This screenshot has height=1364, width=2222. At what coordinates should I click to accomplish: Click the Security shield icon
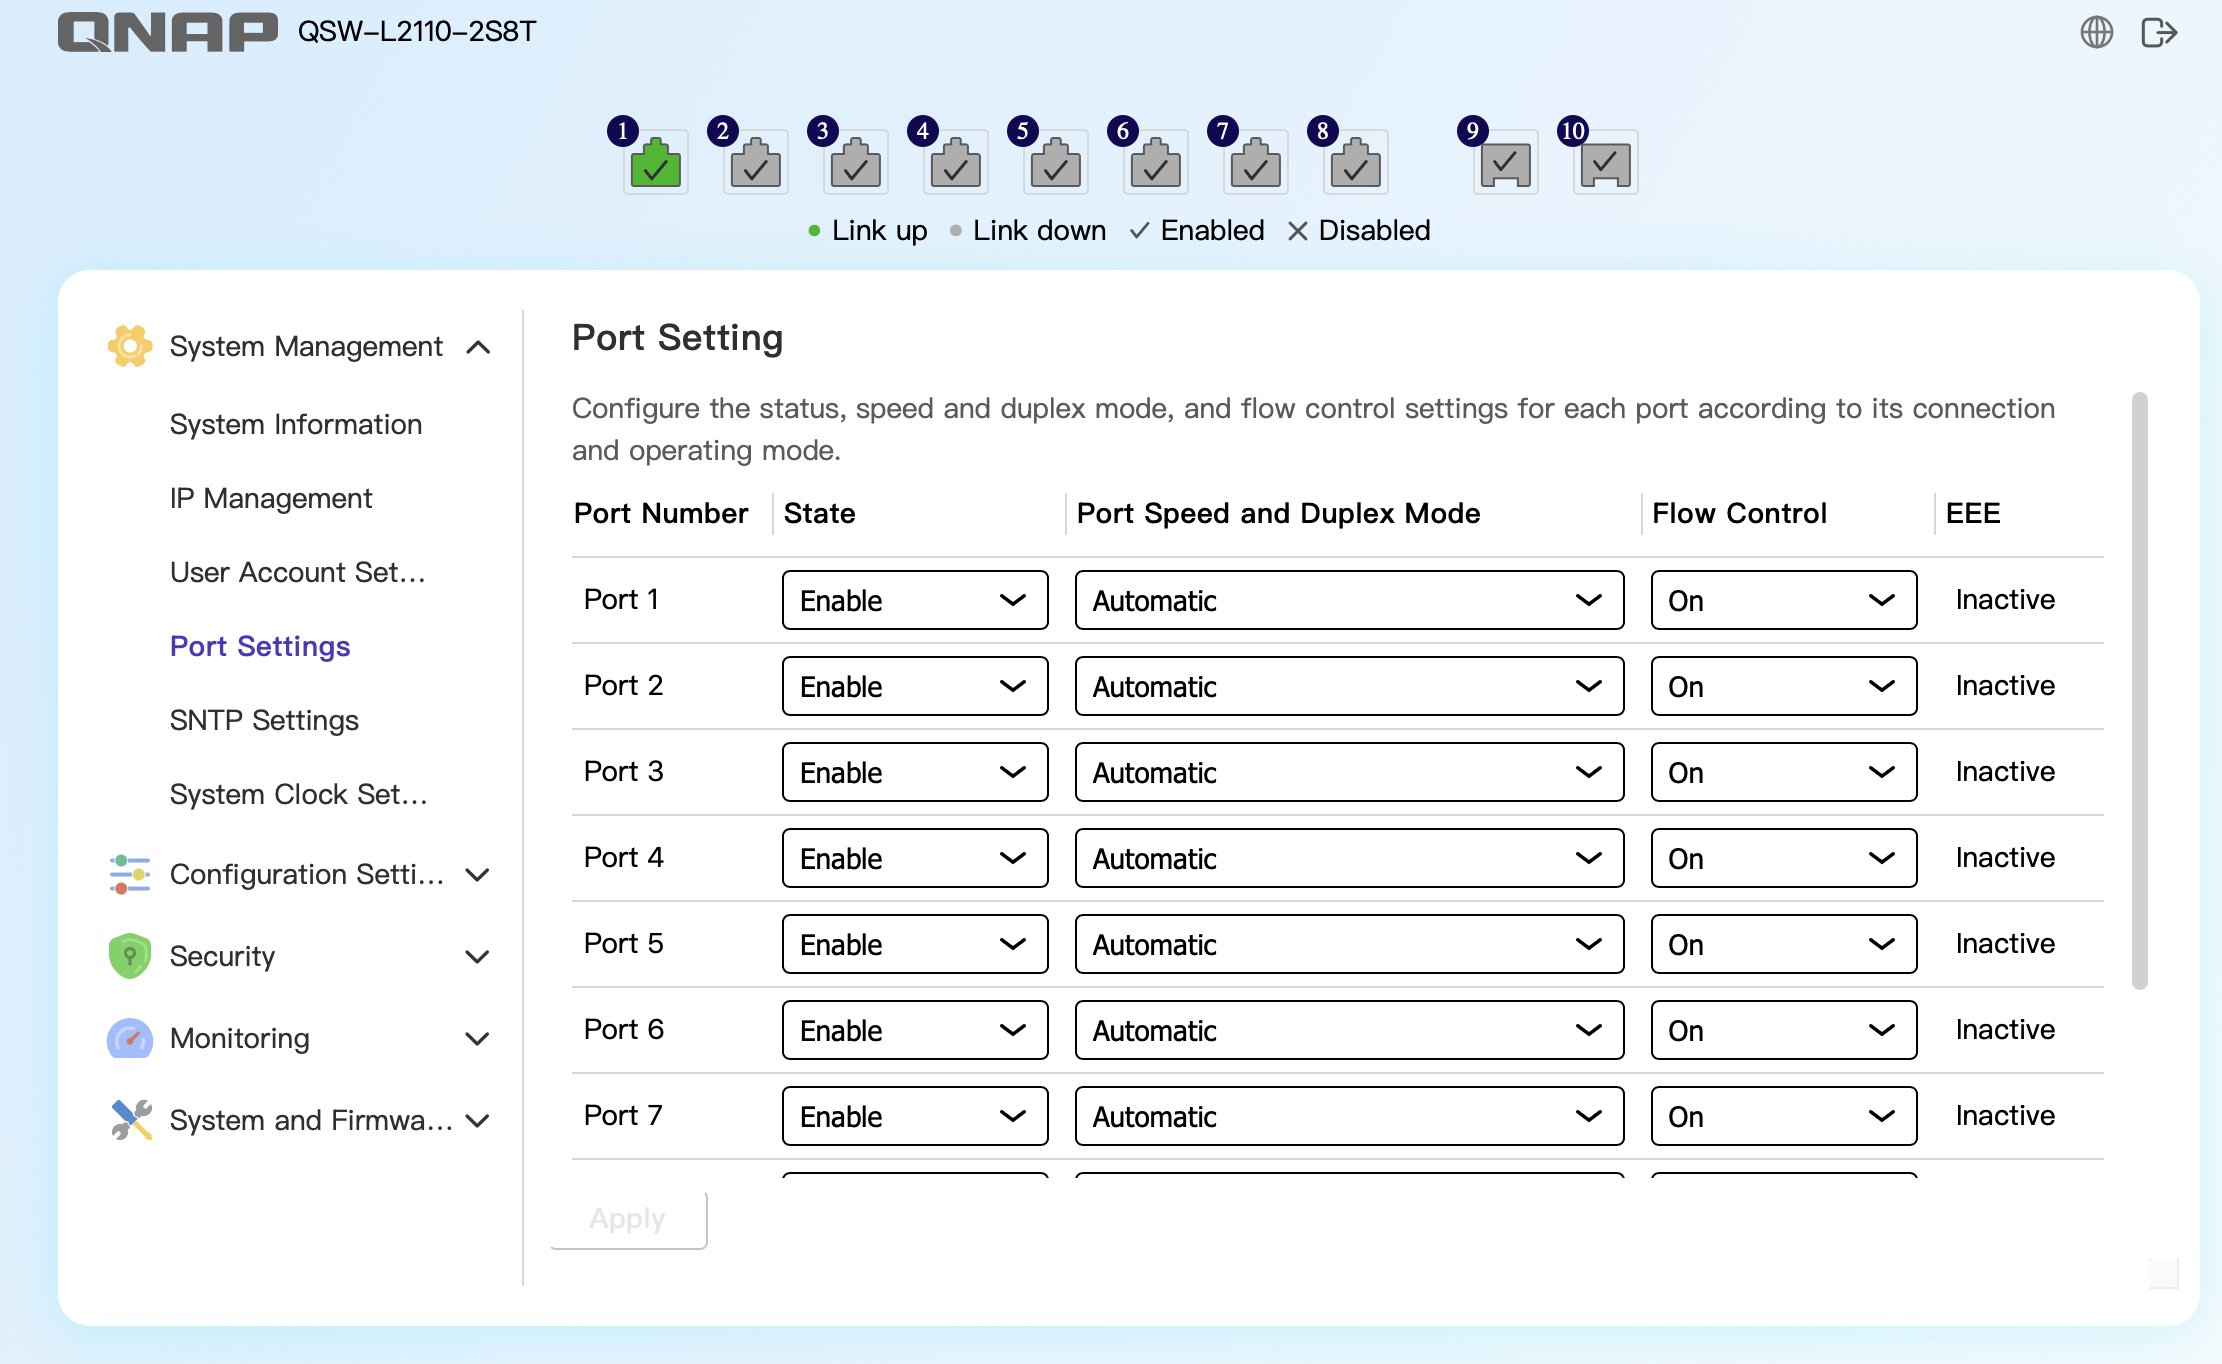coord(130,956)
